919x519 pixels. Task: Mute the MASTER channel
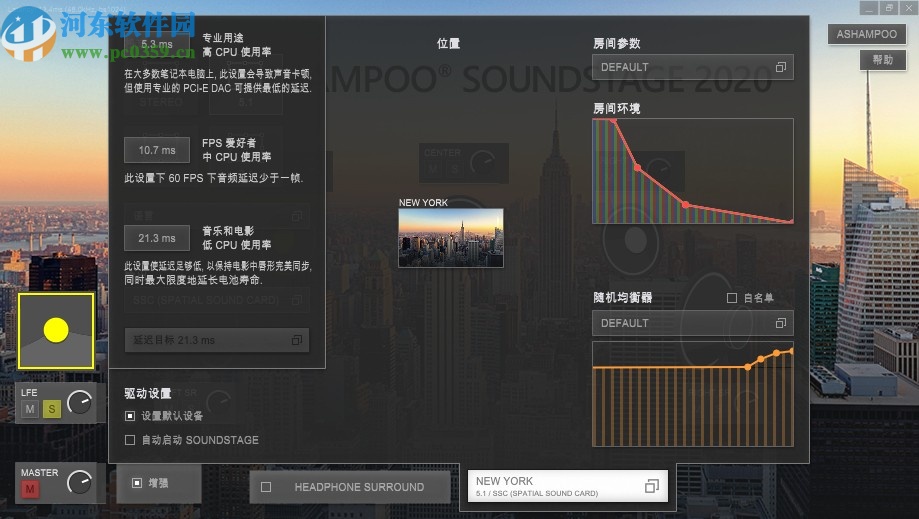pos(30,489)
